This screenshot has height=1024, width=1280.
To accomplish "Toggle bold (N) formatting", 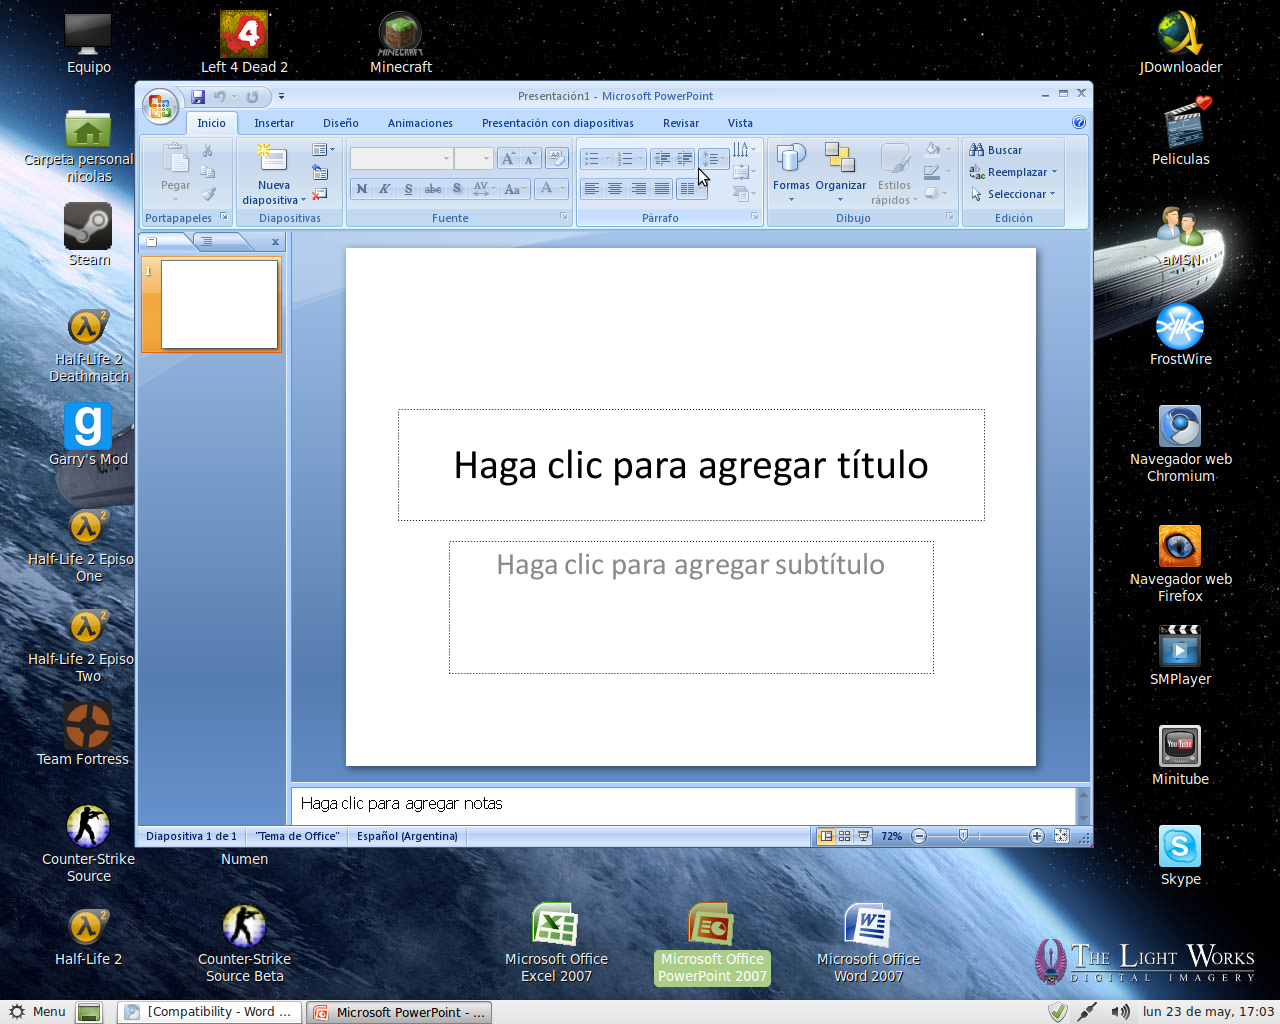I will [362, 189].
